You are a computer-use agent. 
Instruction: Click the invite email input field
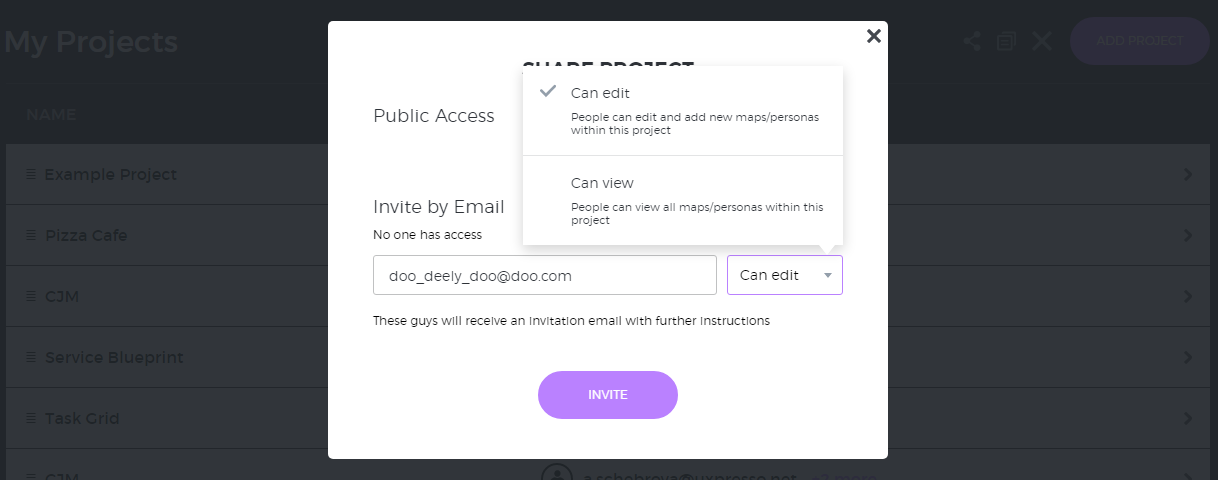545,275
